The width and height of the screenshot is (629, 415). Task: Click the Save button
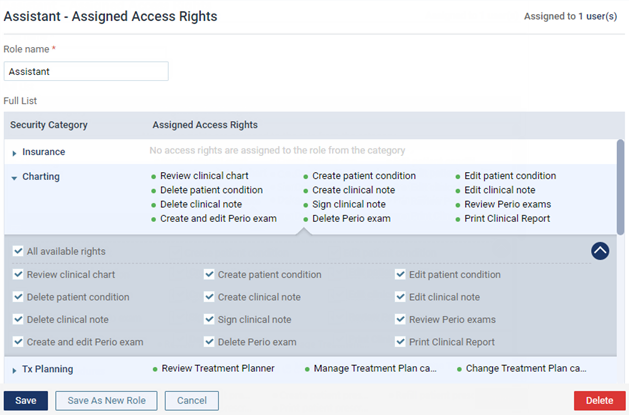pyautogui.click(x=26, y=401)
